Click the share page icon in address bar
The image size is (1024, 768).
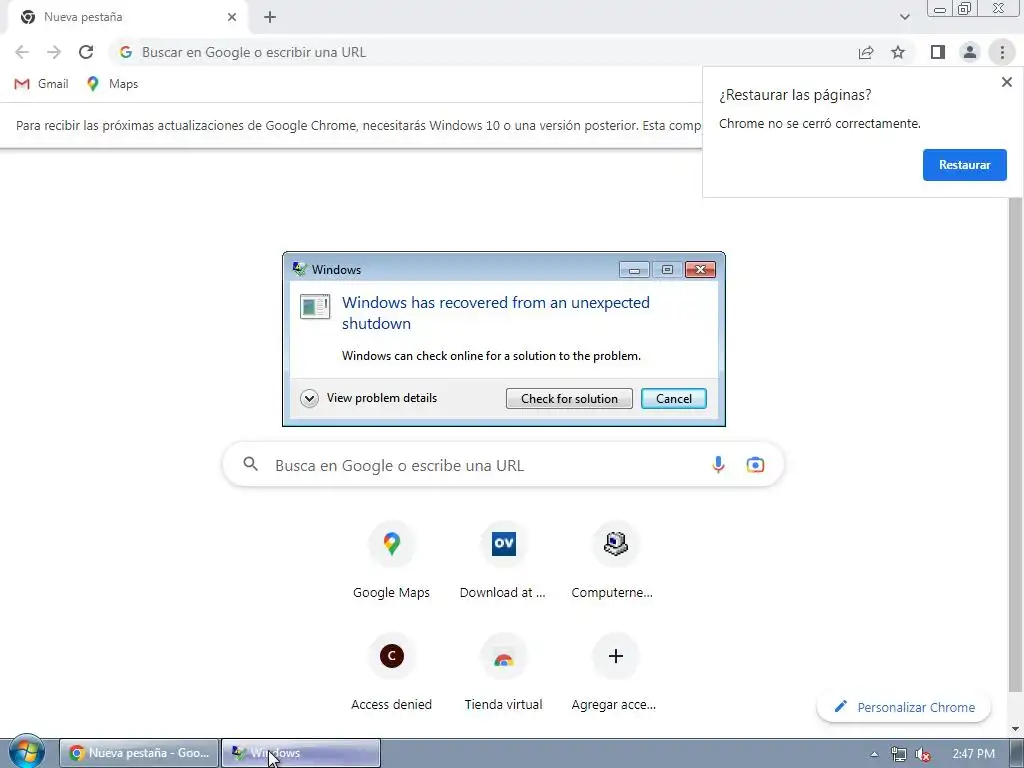click(866, 52)
